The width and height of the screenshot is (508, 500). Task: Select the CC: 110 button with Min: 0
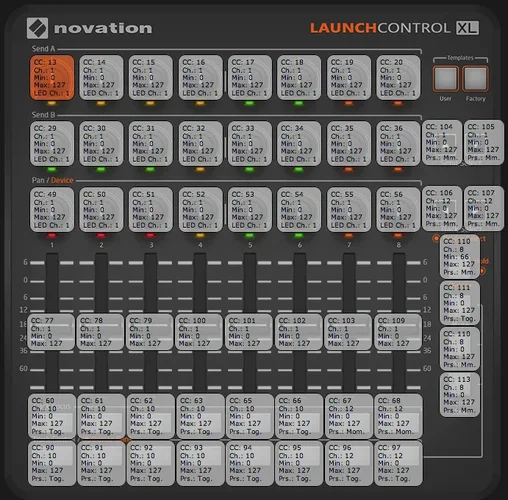tap(460, 349)
